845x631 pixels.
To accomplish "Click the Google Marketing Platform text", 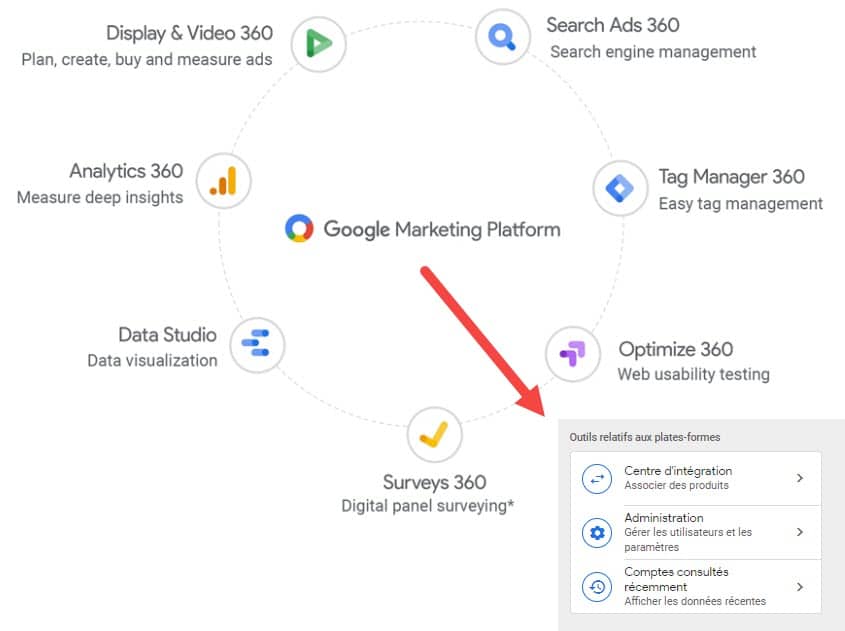I will tap(442, 230).
